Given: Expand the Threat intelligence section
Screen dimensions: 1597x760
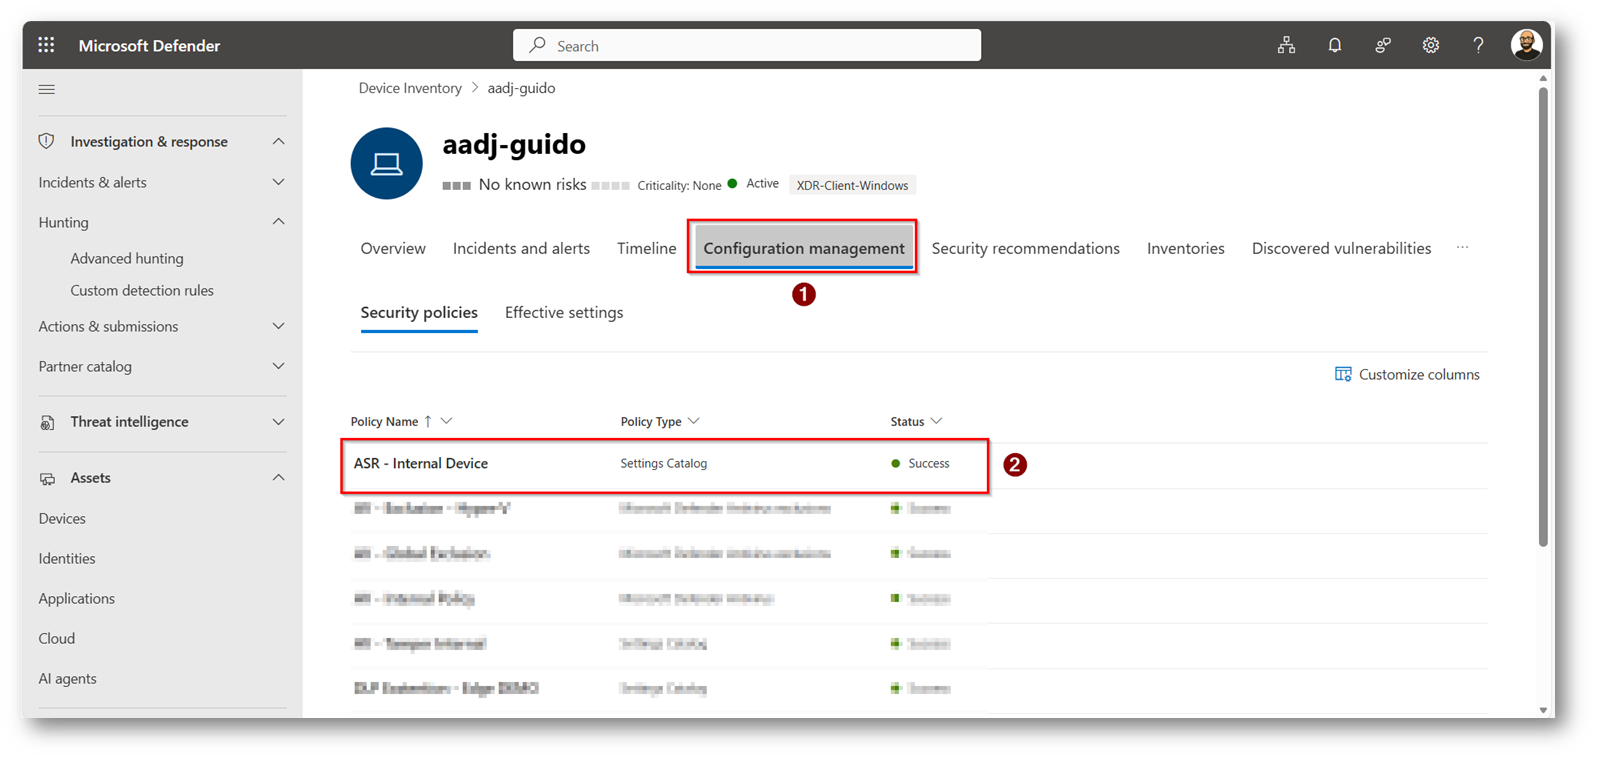Looking at the screenshot, I should pos(278,422).
